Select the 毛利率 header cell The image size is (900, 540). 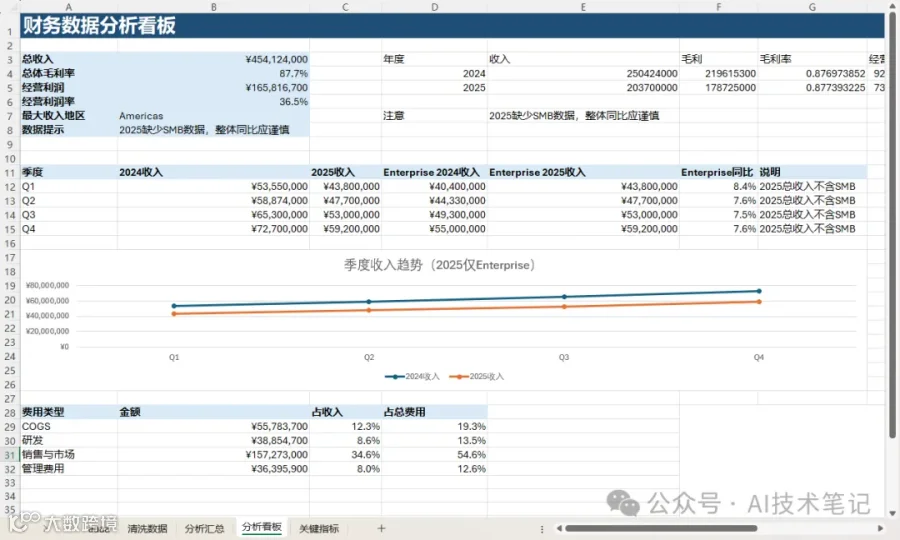[812, 59]
